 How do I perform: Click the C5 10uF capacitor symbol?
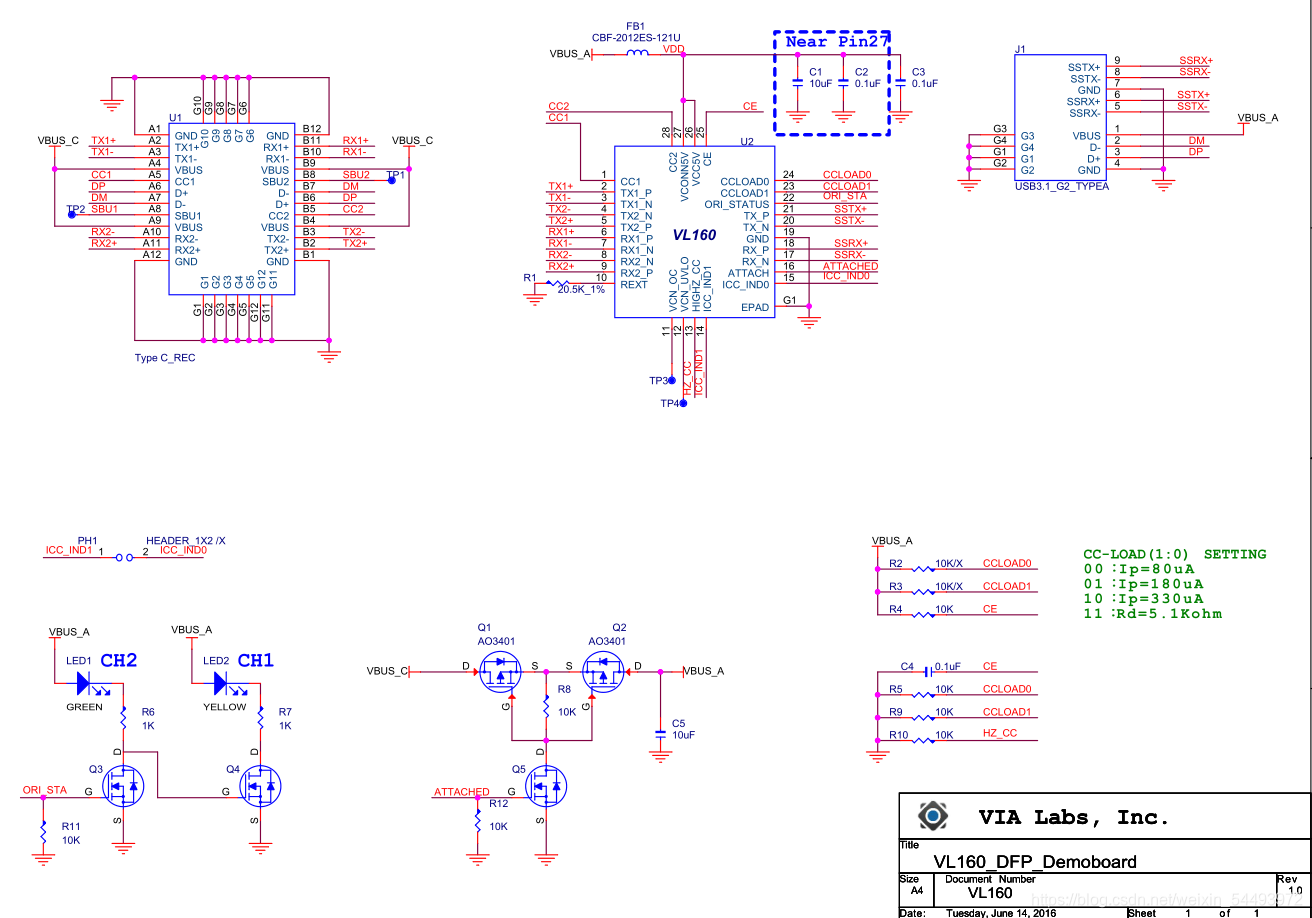tap(659, 734)
